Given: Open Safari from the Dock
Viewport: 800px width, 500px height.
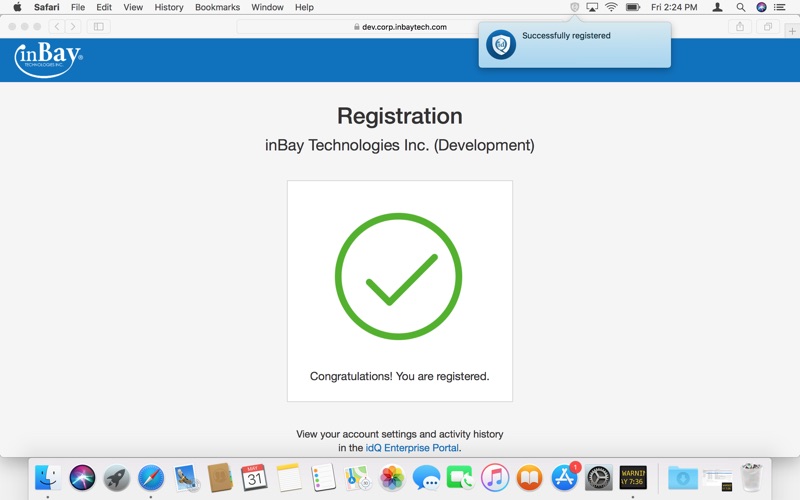Looking at the screenshot, I should tap(151, 478).
